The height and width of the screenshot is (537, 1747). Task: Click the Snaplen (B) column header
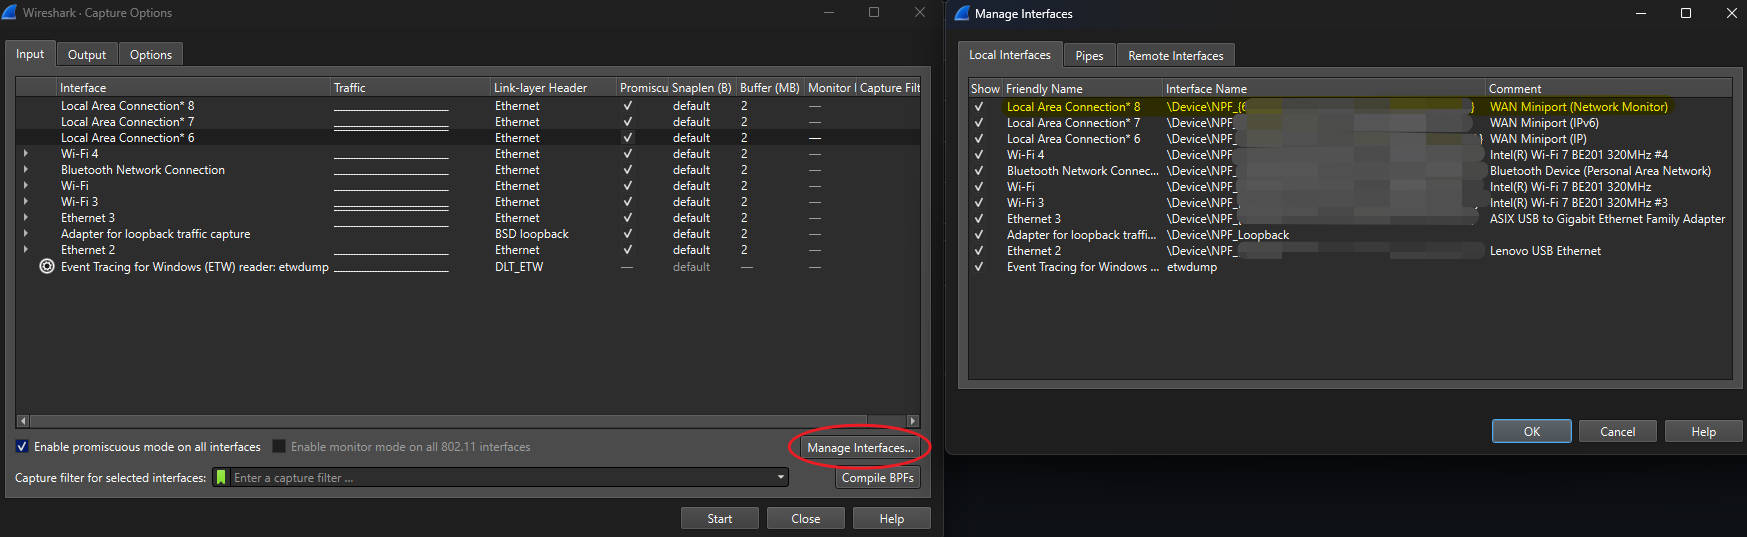click(703, 88)
